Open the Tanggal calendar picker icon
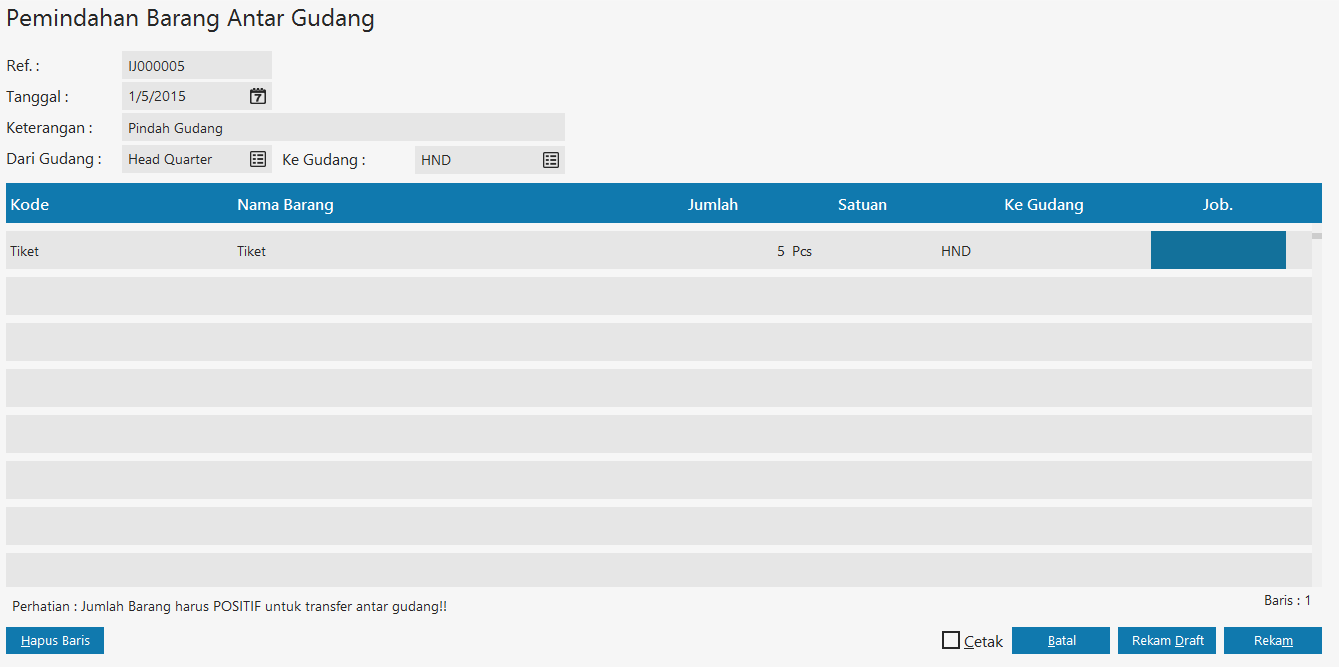This screenshot has height=667, width=1339. pyautogui.click(x=258, y=96)
